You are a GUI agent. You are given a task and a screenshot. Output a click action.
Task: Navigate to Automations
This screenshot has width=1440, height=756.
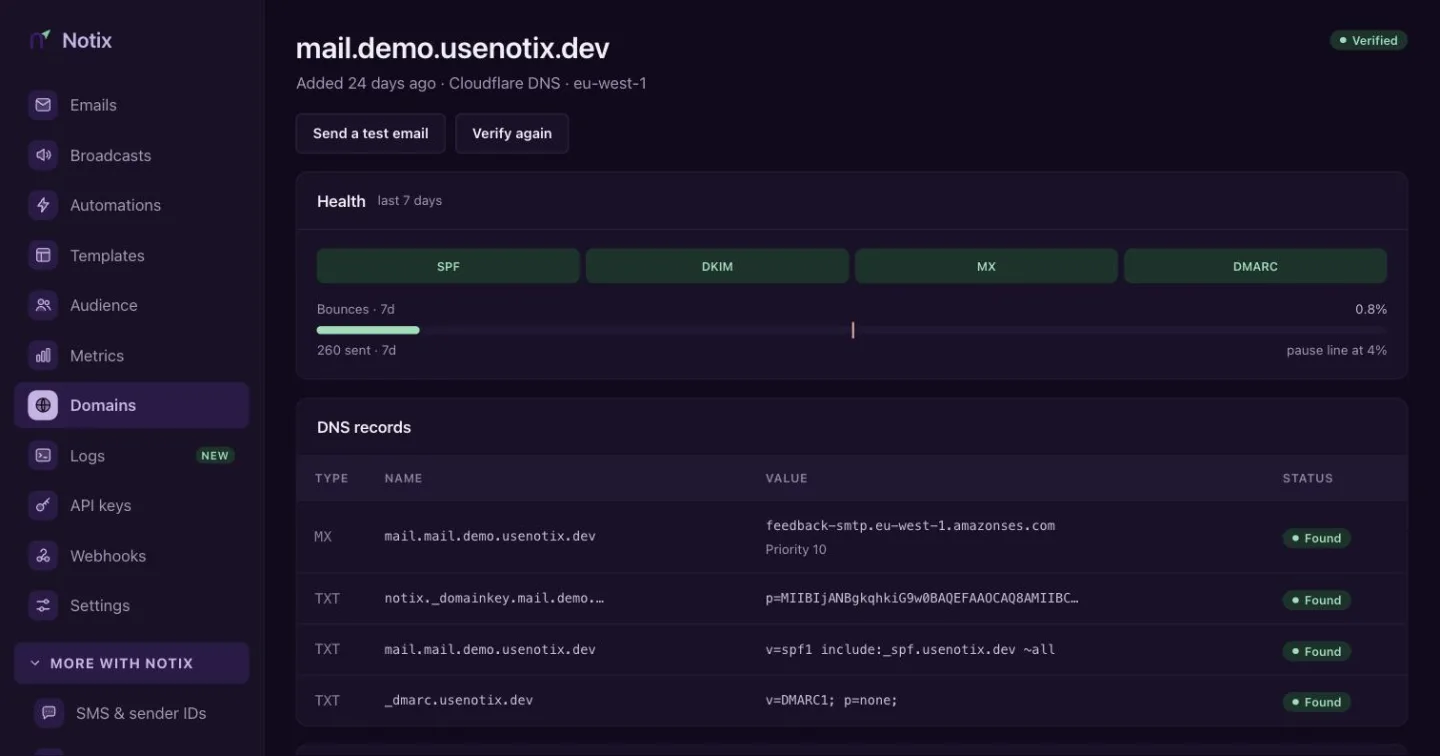pos(131,205)
